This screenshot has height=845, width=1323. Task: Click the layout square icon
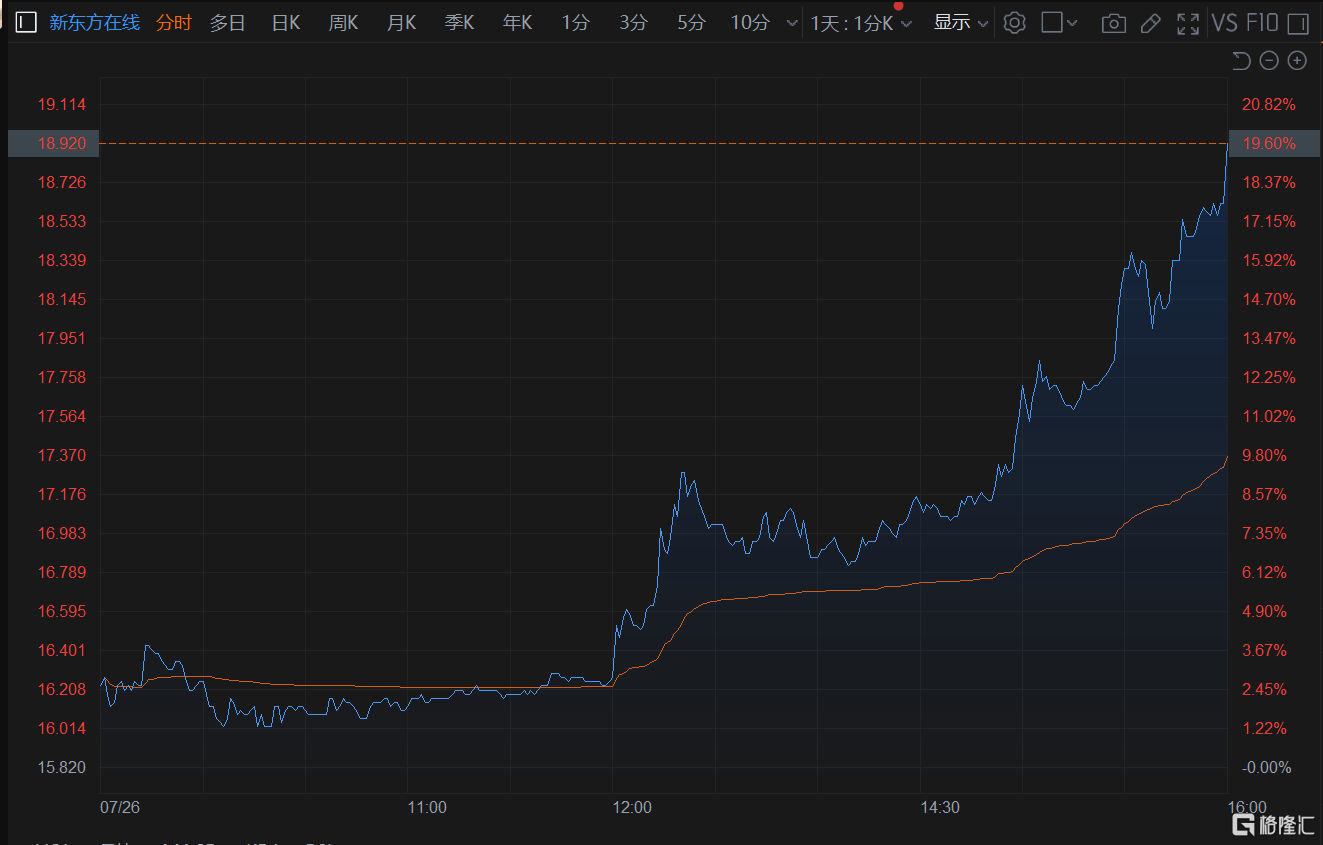click(x=1051, y=22)
